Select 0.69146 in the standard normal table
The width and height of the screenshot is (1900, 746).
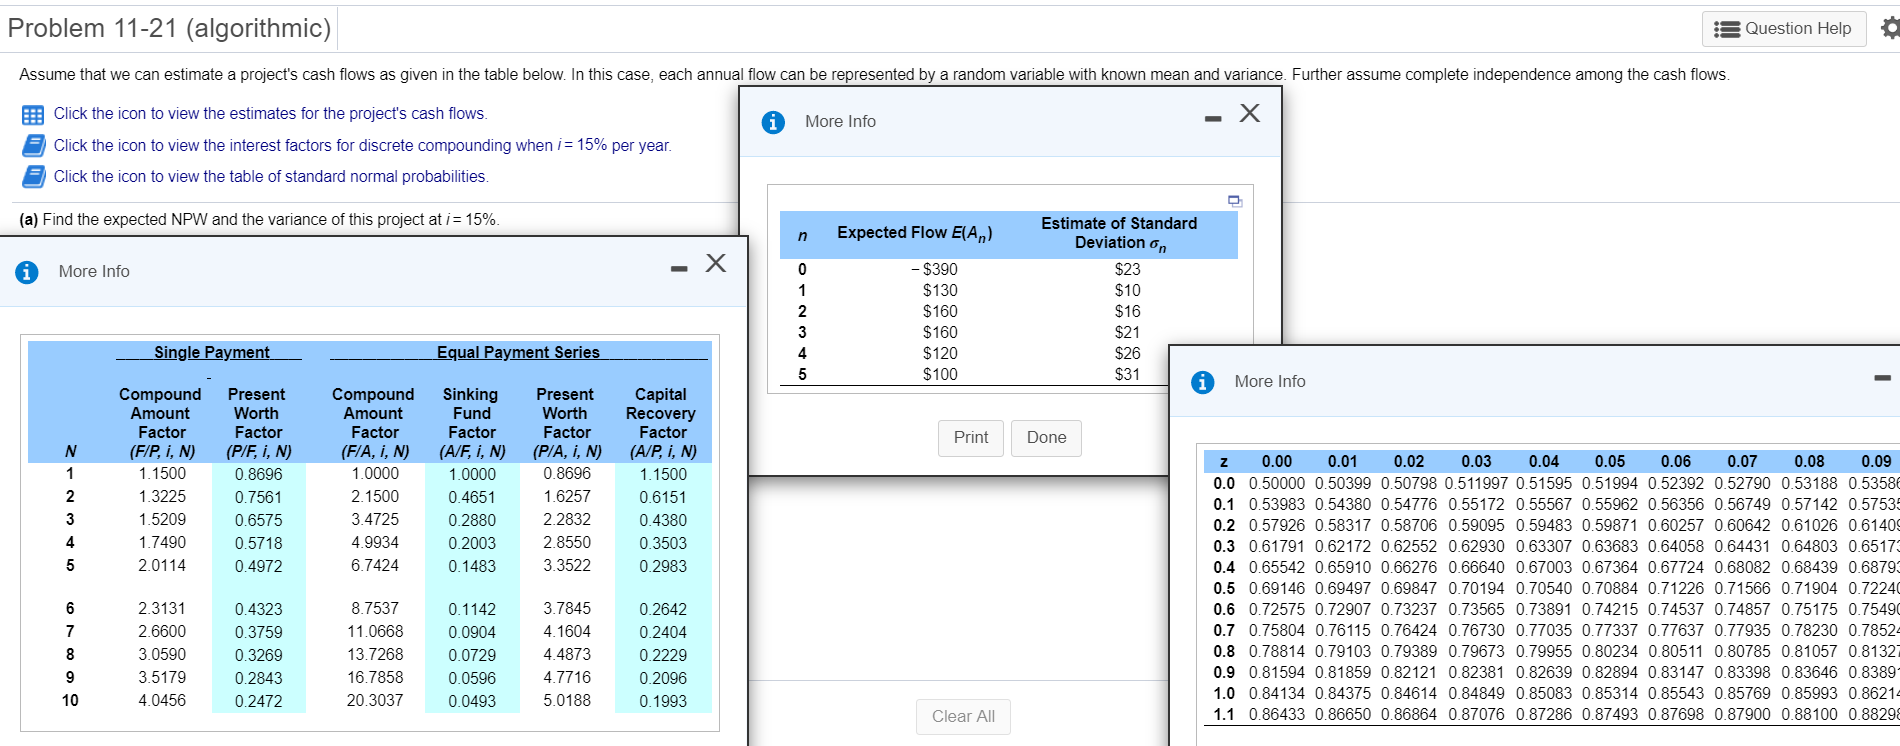point(1277,589)
